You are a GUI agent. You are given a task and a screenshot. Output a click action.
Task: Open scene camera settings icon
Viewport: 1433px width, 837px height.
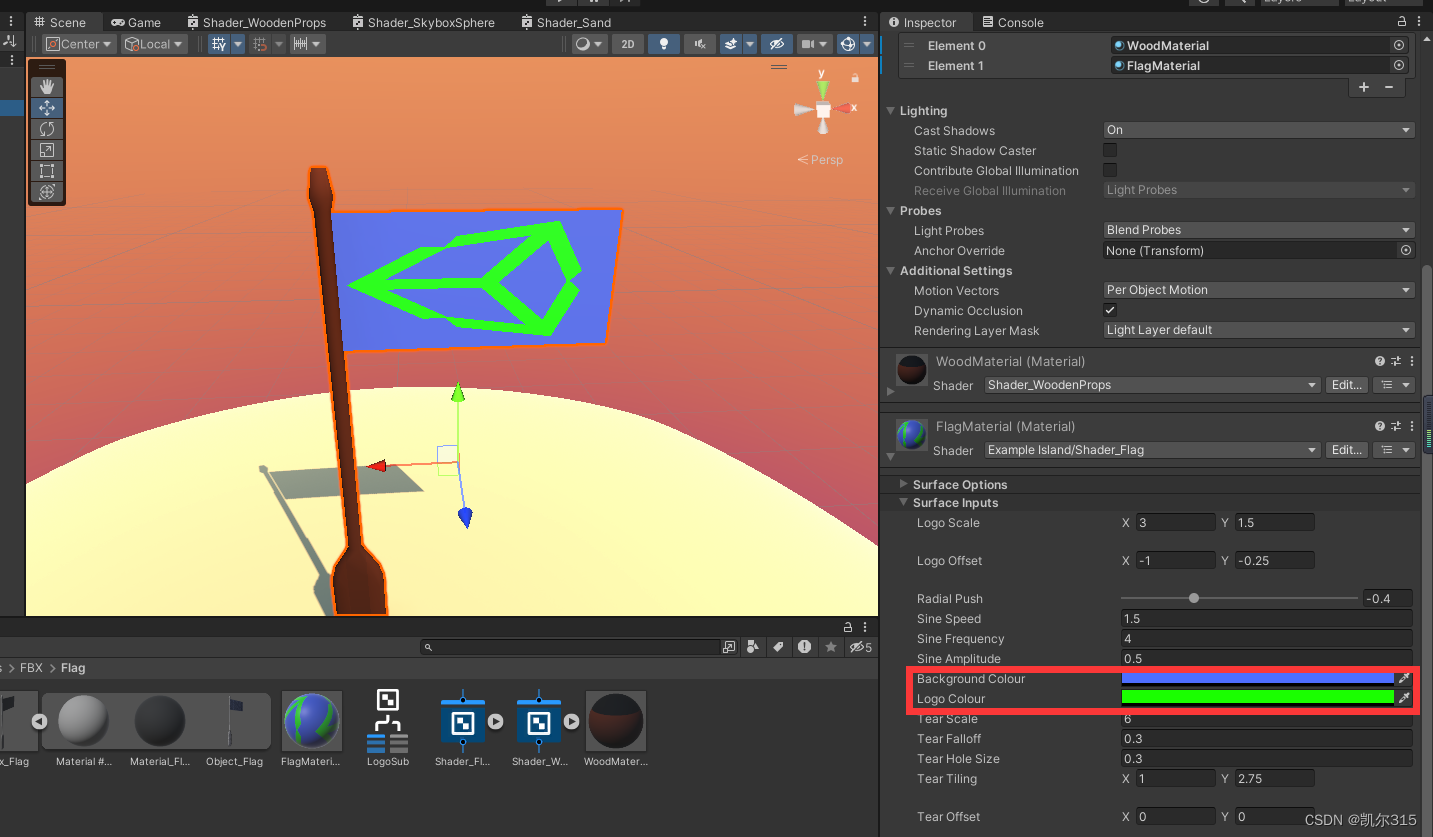[808, 44]
